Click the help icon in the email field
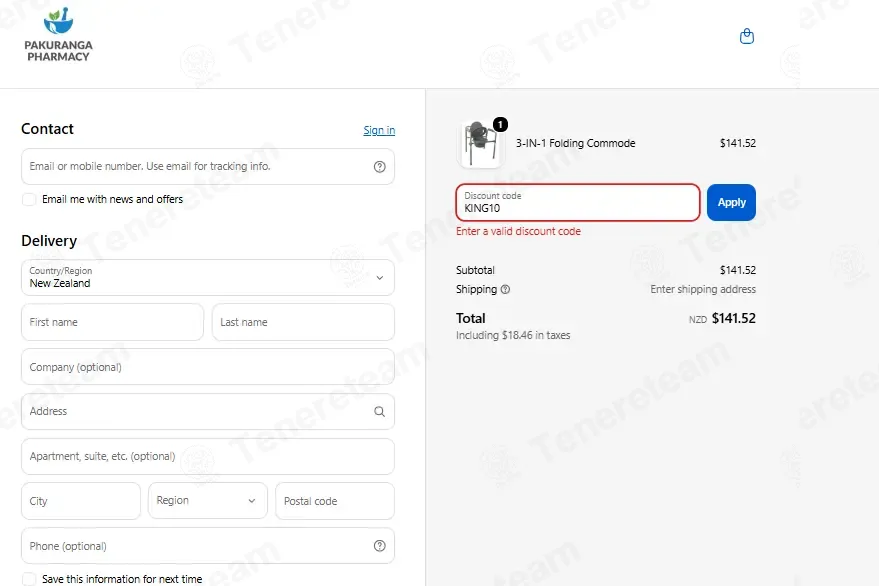The height and width of the screenshot is (586, 879). pyautogui.click(x=380, y=167)
